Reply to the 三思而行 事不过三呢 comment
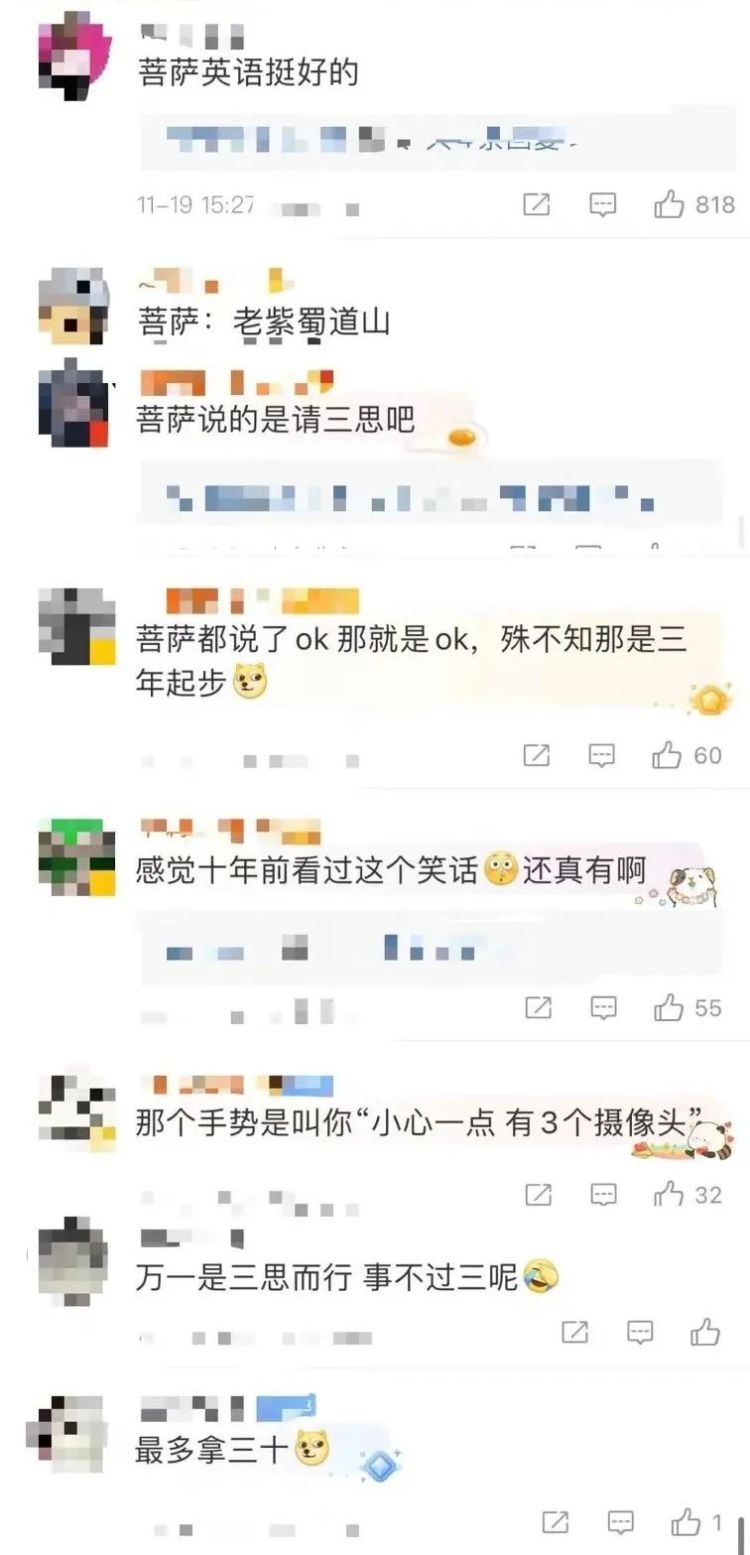 [x=639, y=1332]
